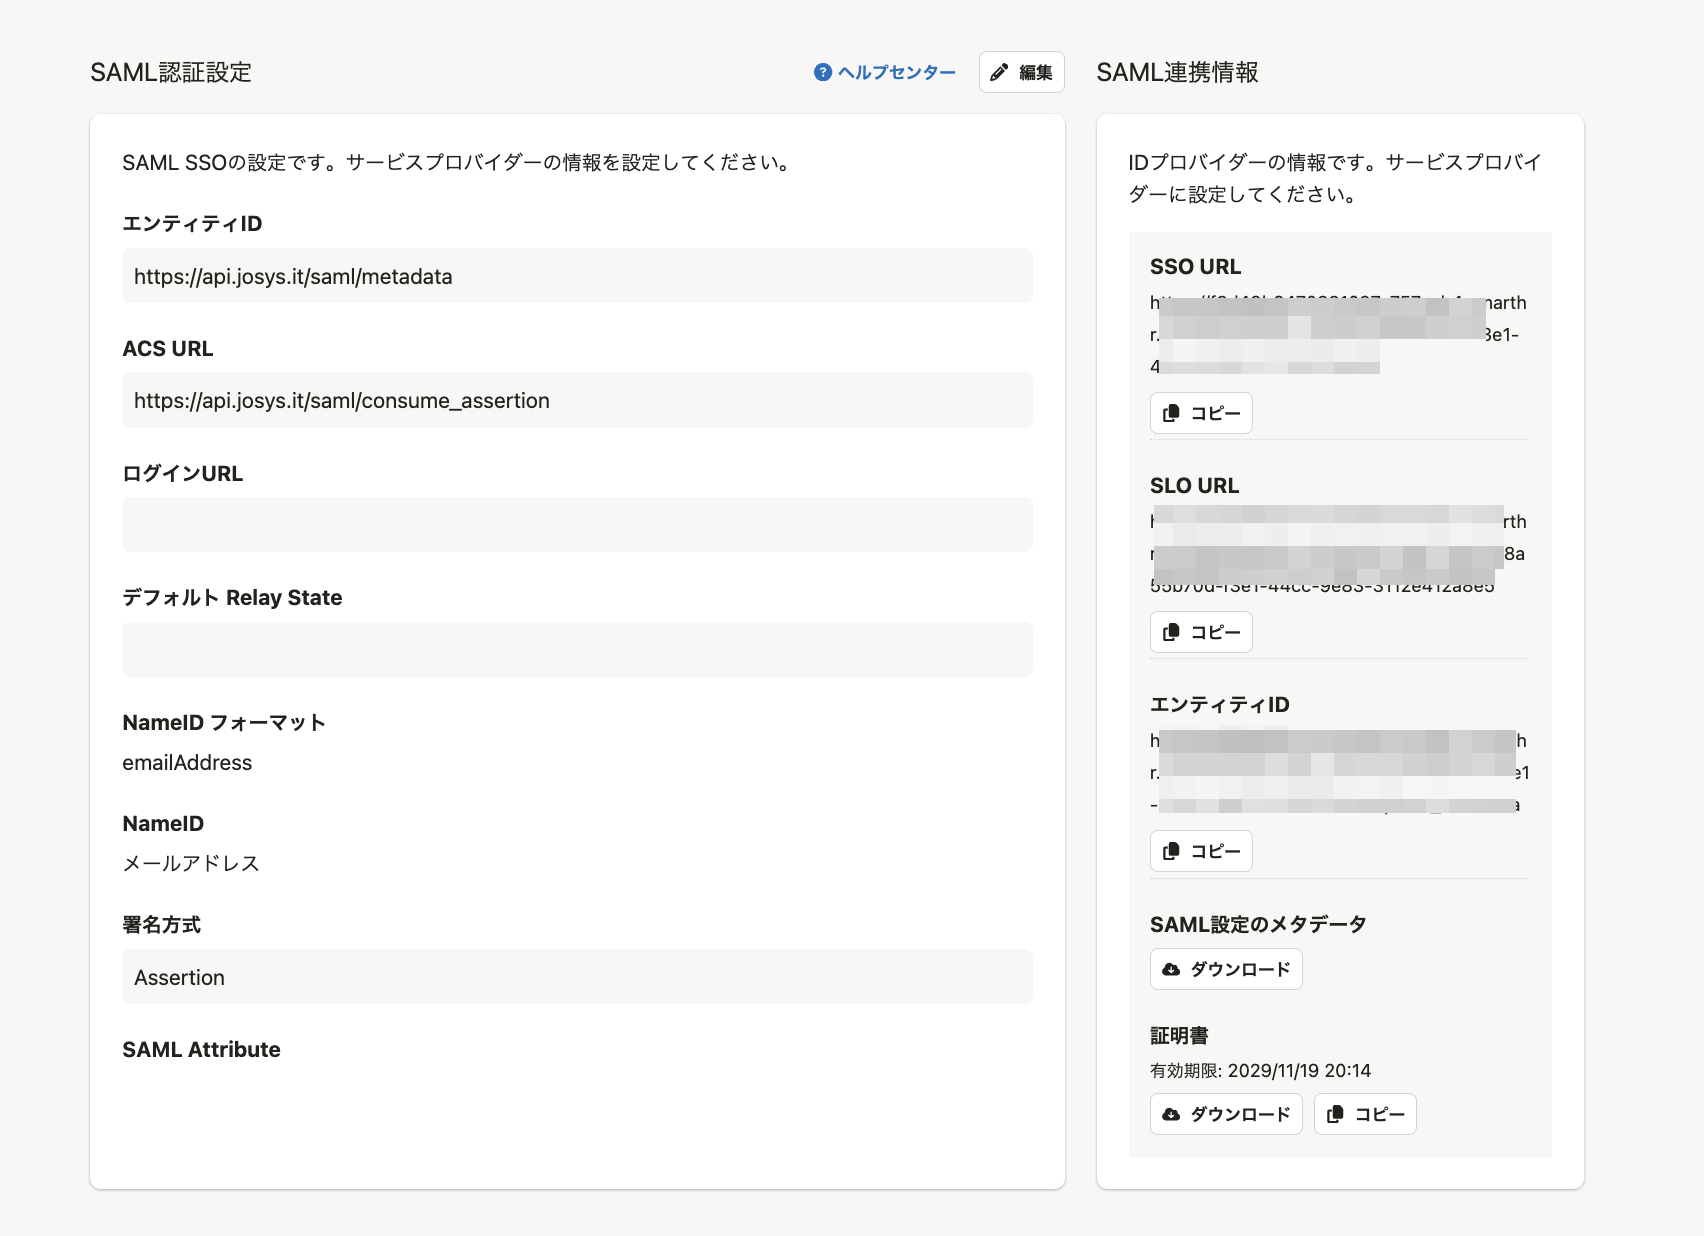Image resolution: width=1704 pixels, height=1236 pixels.
Task: Select the blurred SLO URL text
Action: click(x=1338, y=553)
